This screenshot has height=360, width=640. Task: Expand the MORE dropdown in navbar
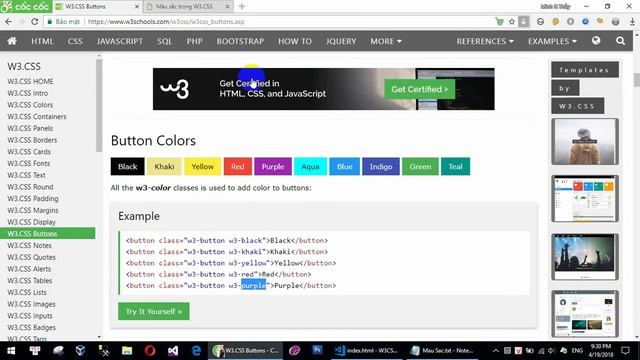click(x=386, y=41)
